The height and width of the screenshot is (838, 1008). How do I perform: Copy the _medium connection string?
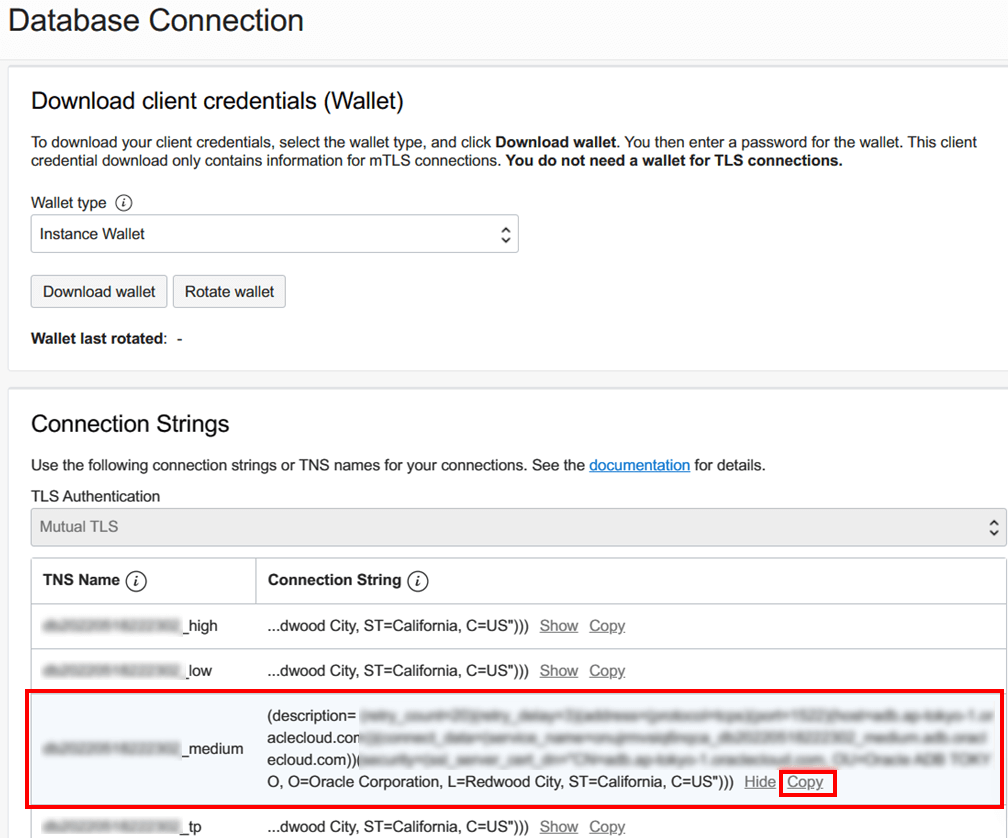pyautogui.click(x=805, y=782)
